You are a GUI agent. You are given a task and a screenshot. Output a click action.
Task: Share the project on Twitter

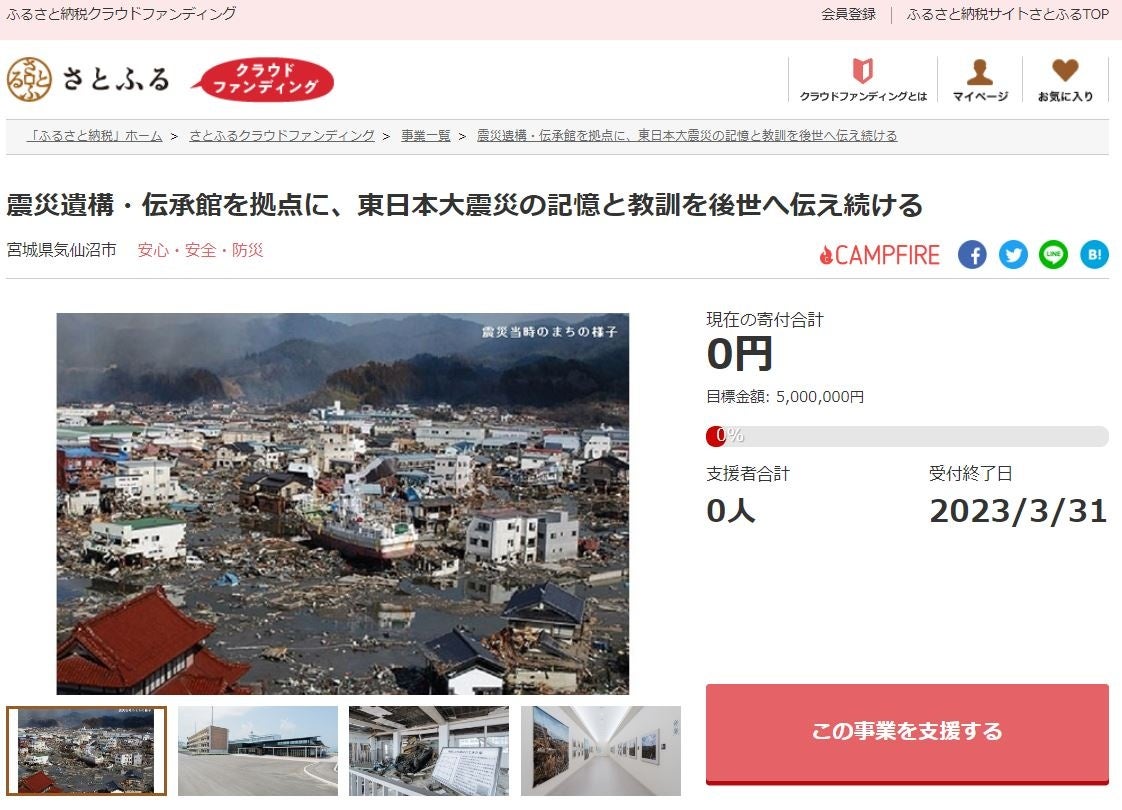pyautogui.click(x=1013, y=255)
